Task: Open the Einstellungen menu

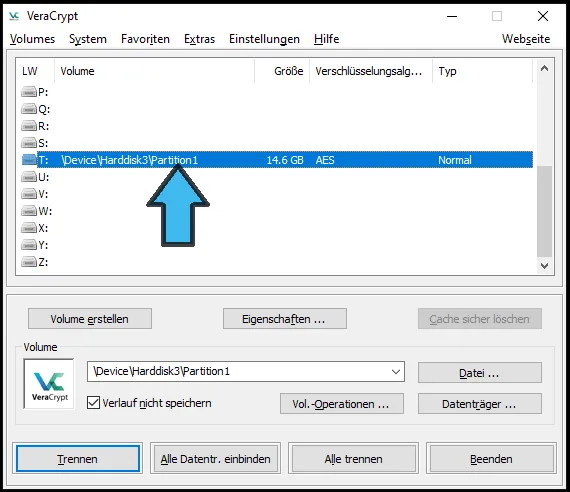Action: [x=264, y=39]
